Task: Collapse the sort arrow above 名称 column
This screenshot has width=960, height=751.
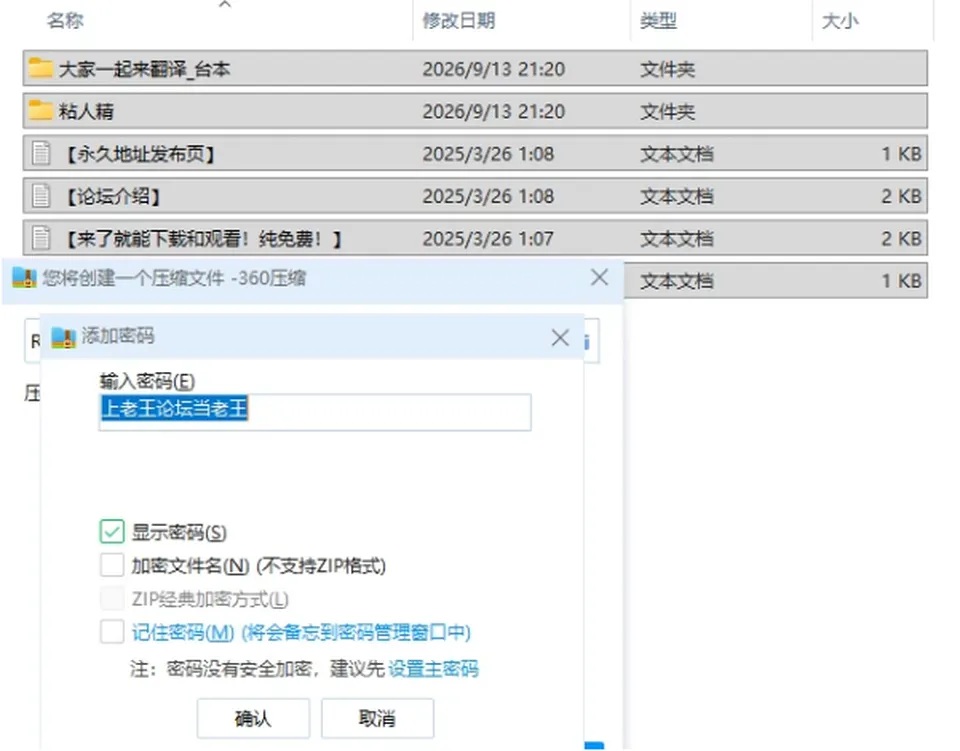Action: (x=225, y=5)
